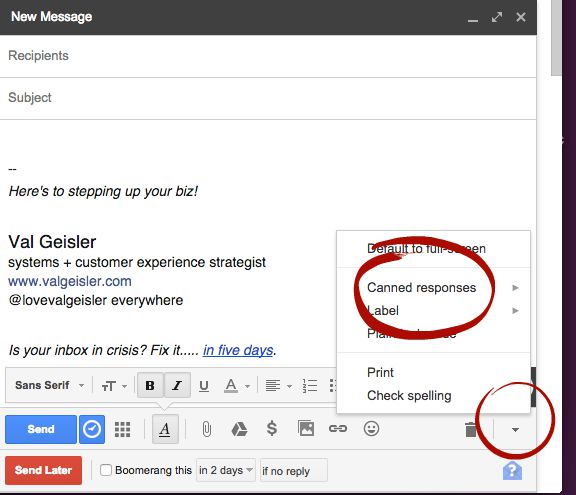The image size is (576, 495).
Task: Open the text color picker
Action: [237, 386]
